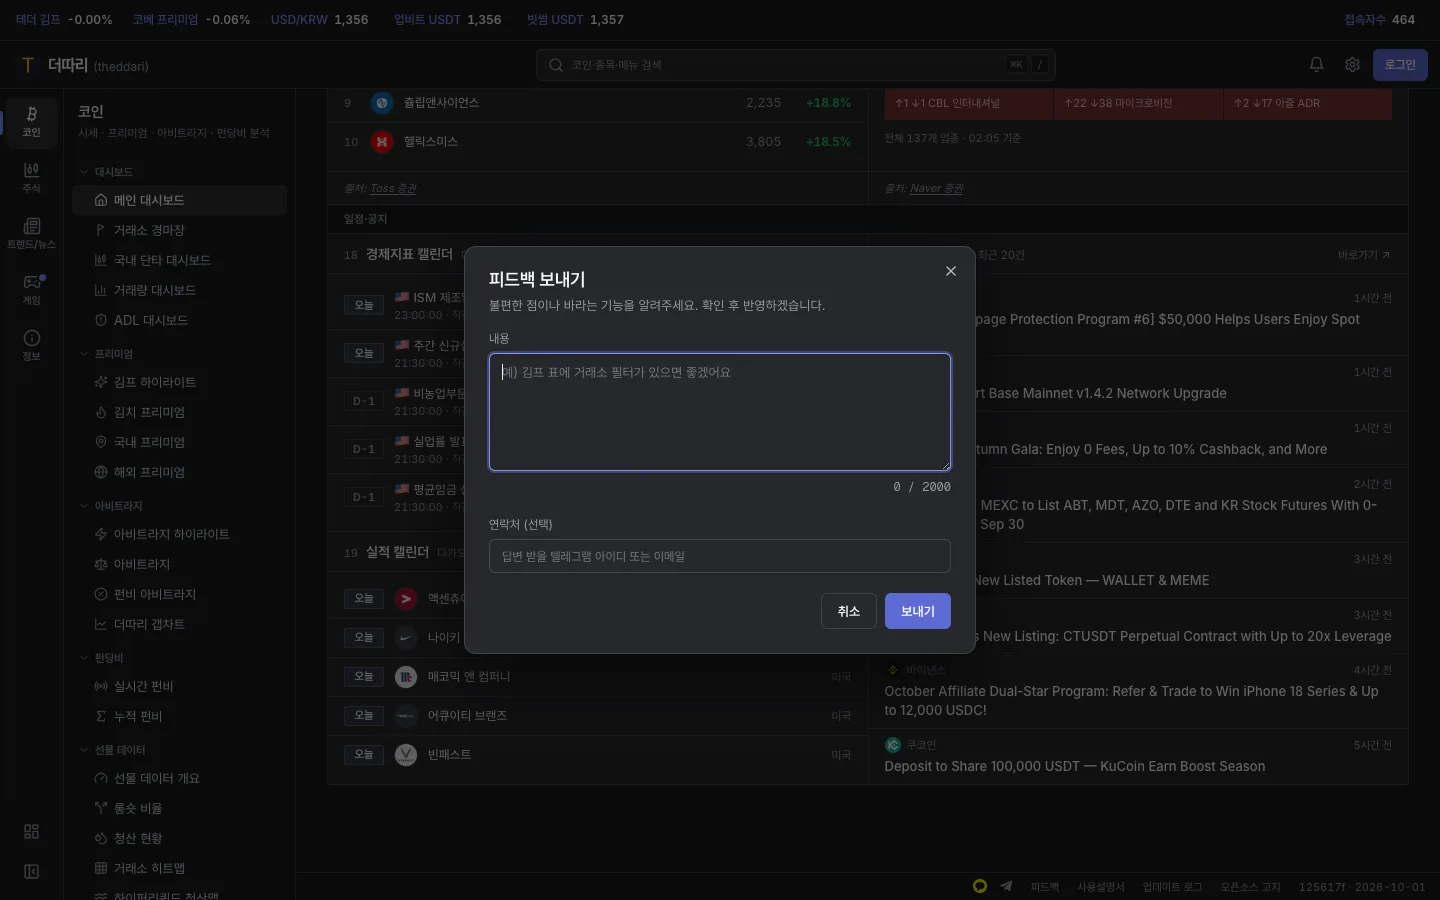
Task: Click the signal icon beside 실시간 펀비
Action: pos(101,686)
